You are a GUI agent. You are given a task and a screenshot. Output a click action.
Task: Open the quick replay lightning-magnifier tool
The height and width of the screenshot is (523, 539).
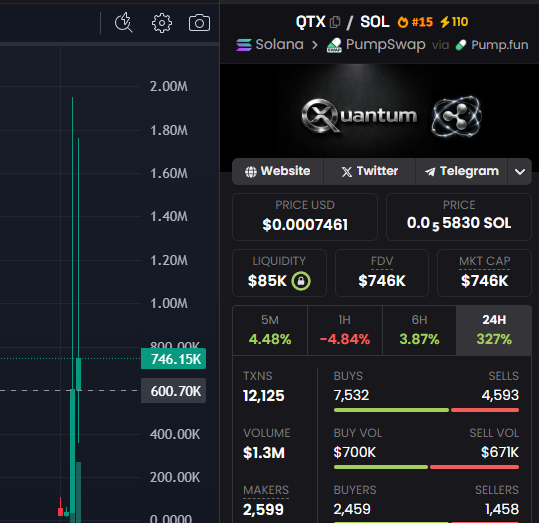[124, 23]
